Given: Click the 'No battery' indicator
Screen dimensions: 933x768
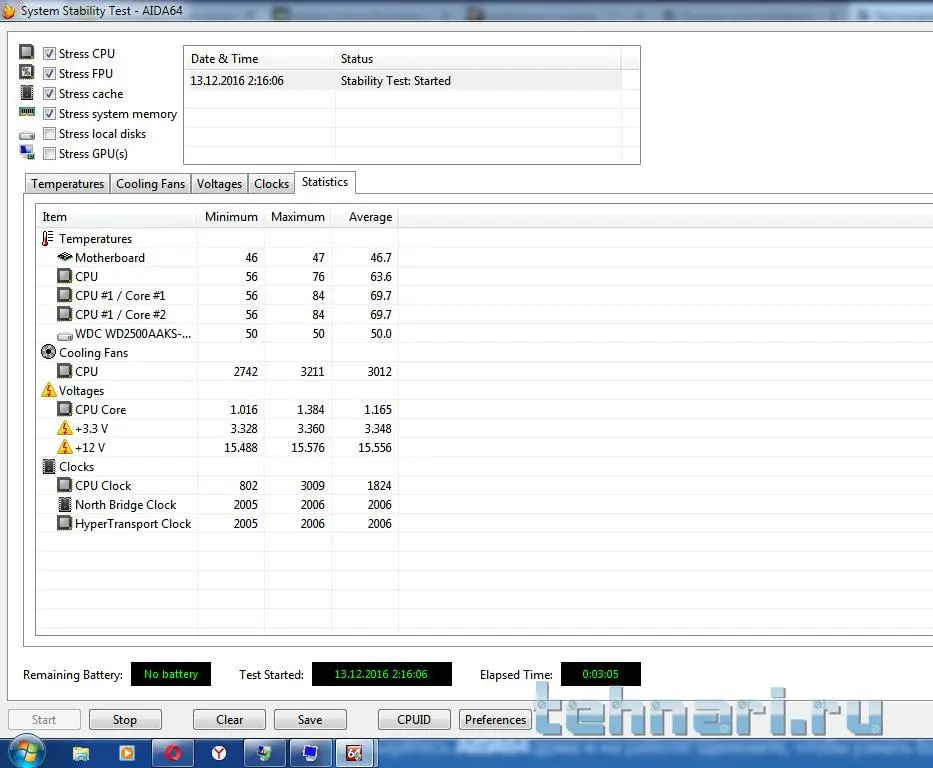Looking at the screenshot, I should point(171,674).
